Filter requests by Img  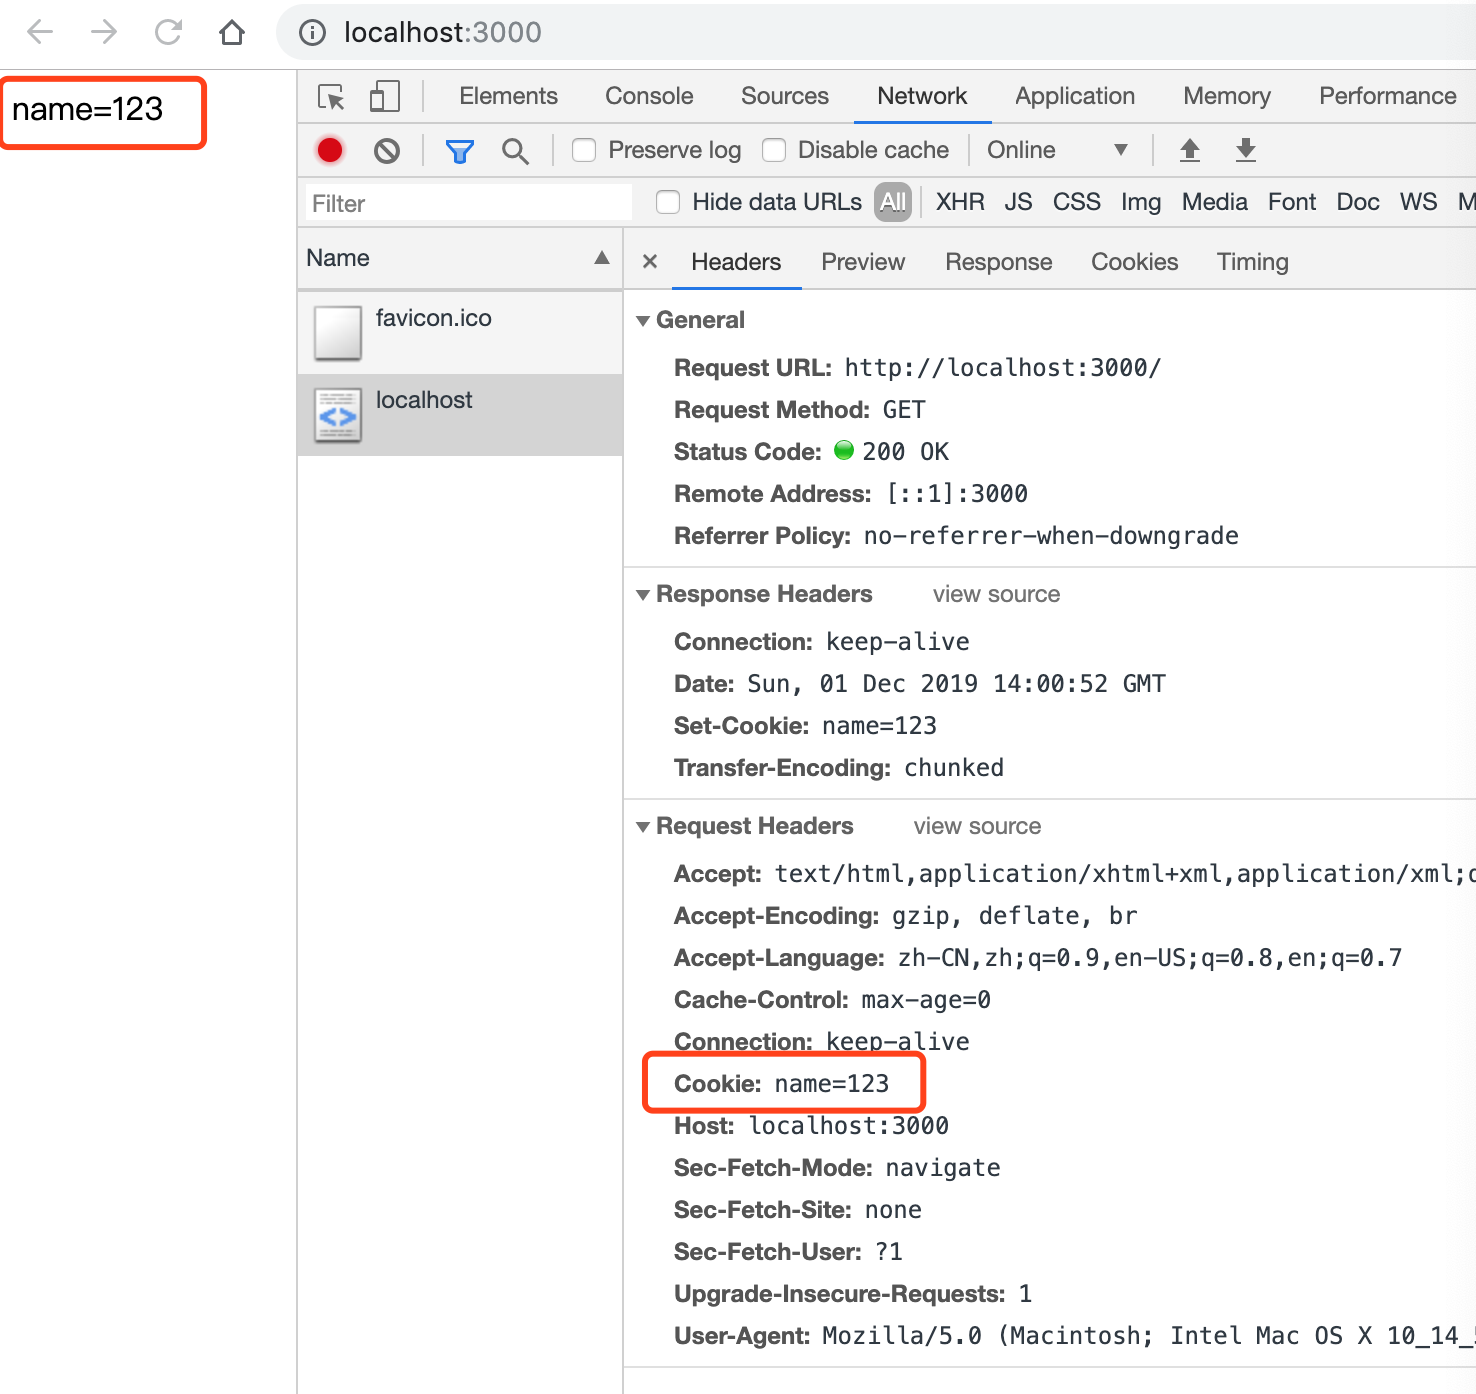point(1141,202)
